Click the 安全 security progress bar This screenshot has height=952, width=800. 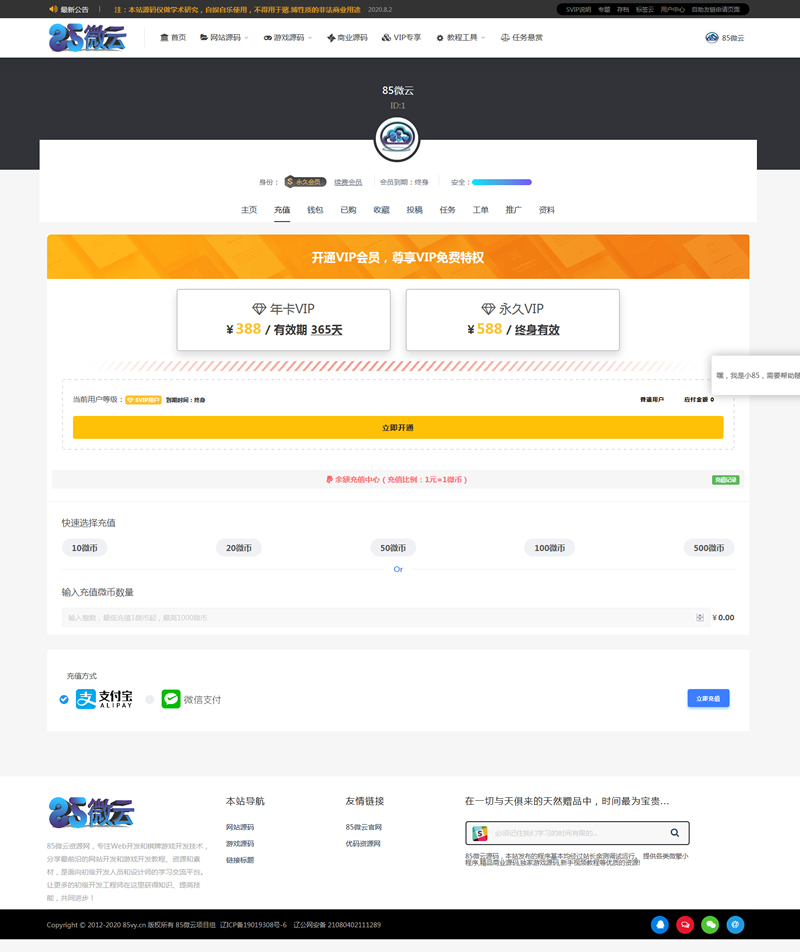pyautogui.click(x=502, y=182)
